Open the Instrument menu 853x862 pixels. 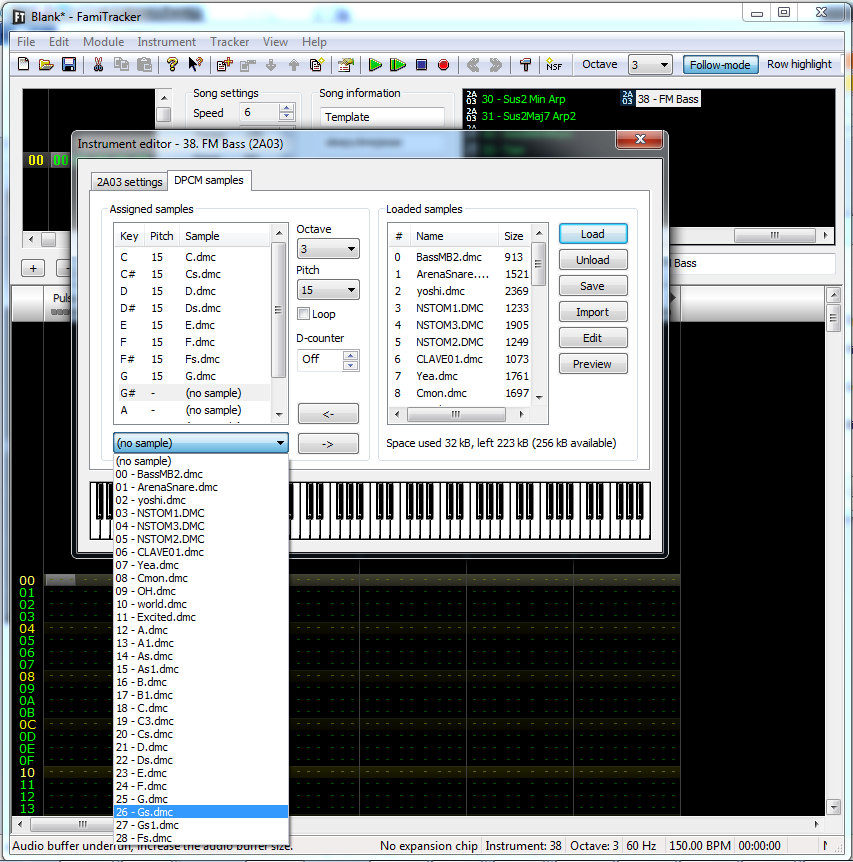coord(167,42)
